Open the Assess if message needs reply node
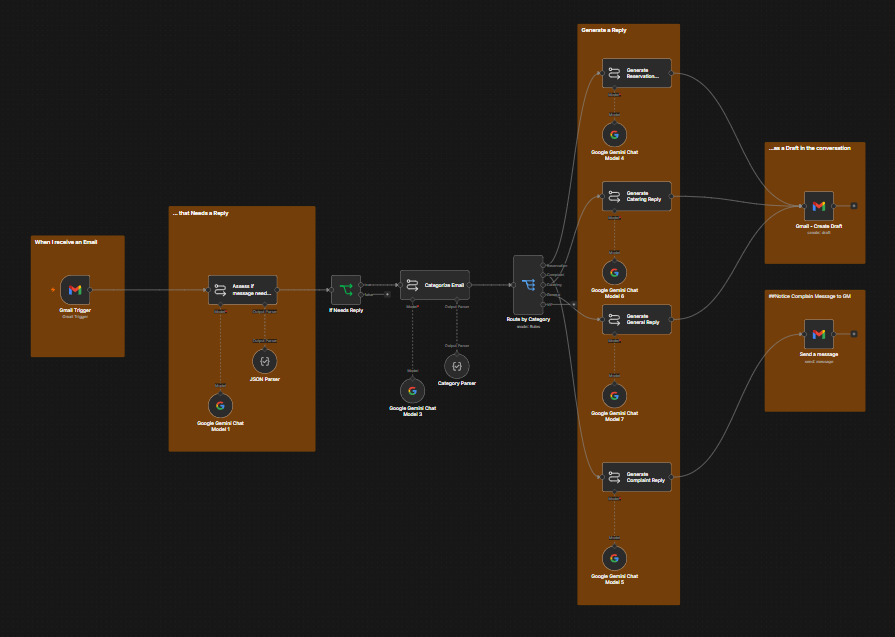 [x=243, y=290]
